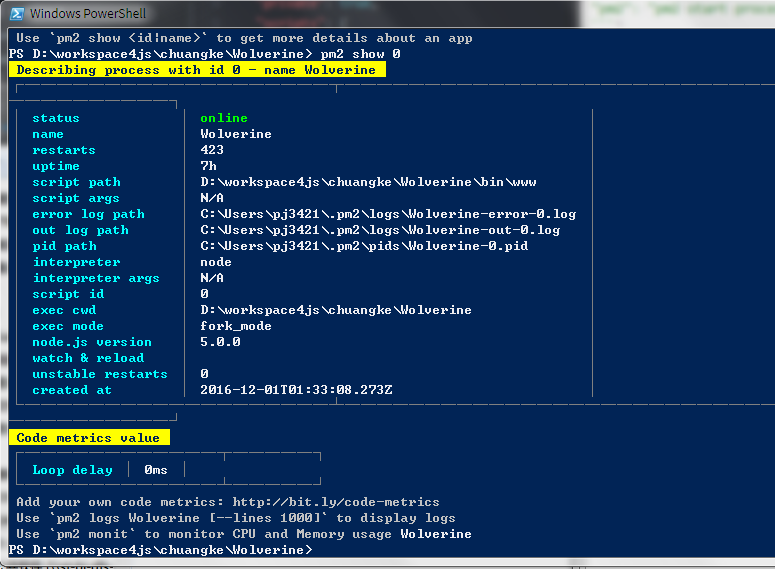
Task: Click the 'Wolverine' name value in the table
Action: [x=236, y=134]
